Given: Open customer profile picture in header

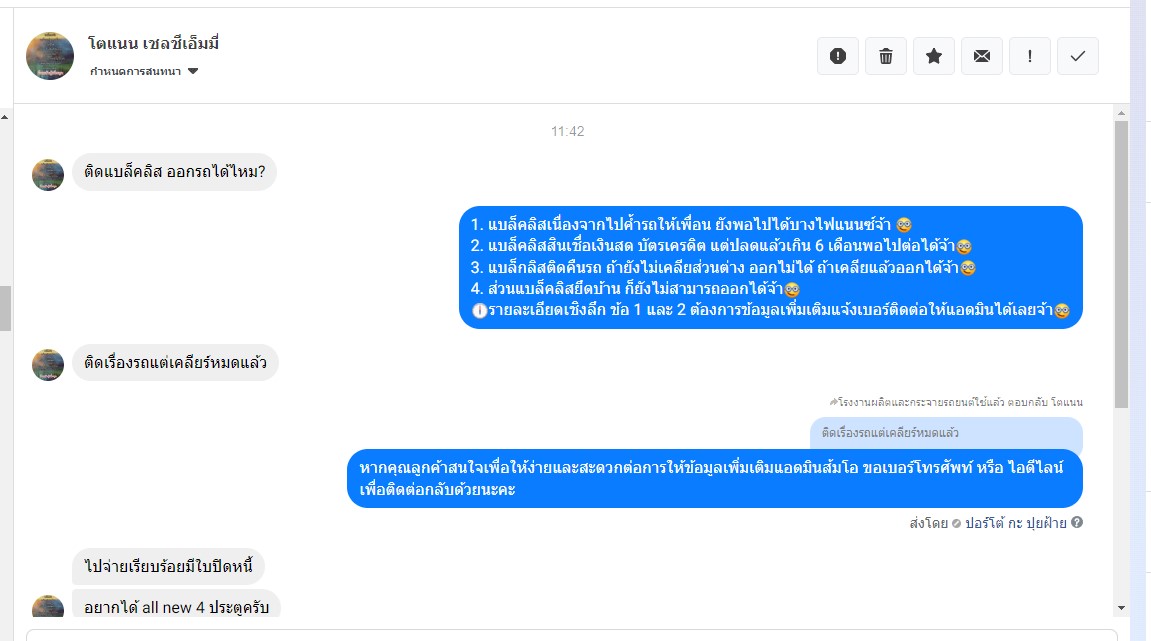Looking at the screenshot, I should pos(50,56).
